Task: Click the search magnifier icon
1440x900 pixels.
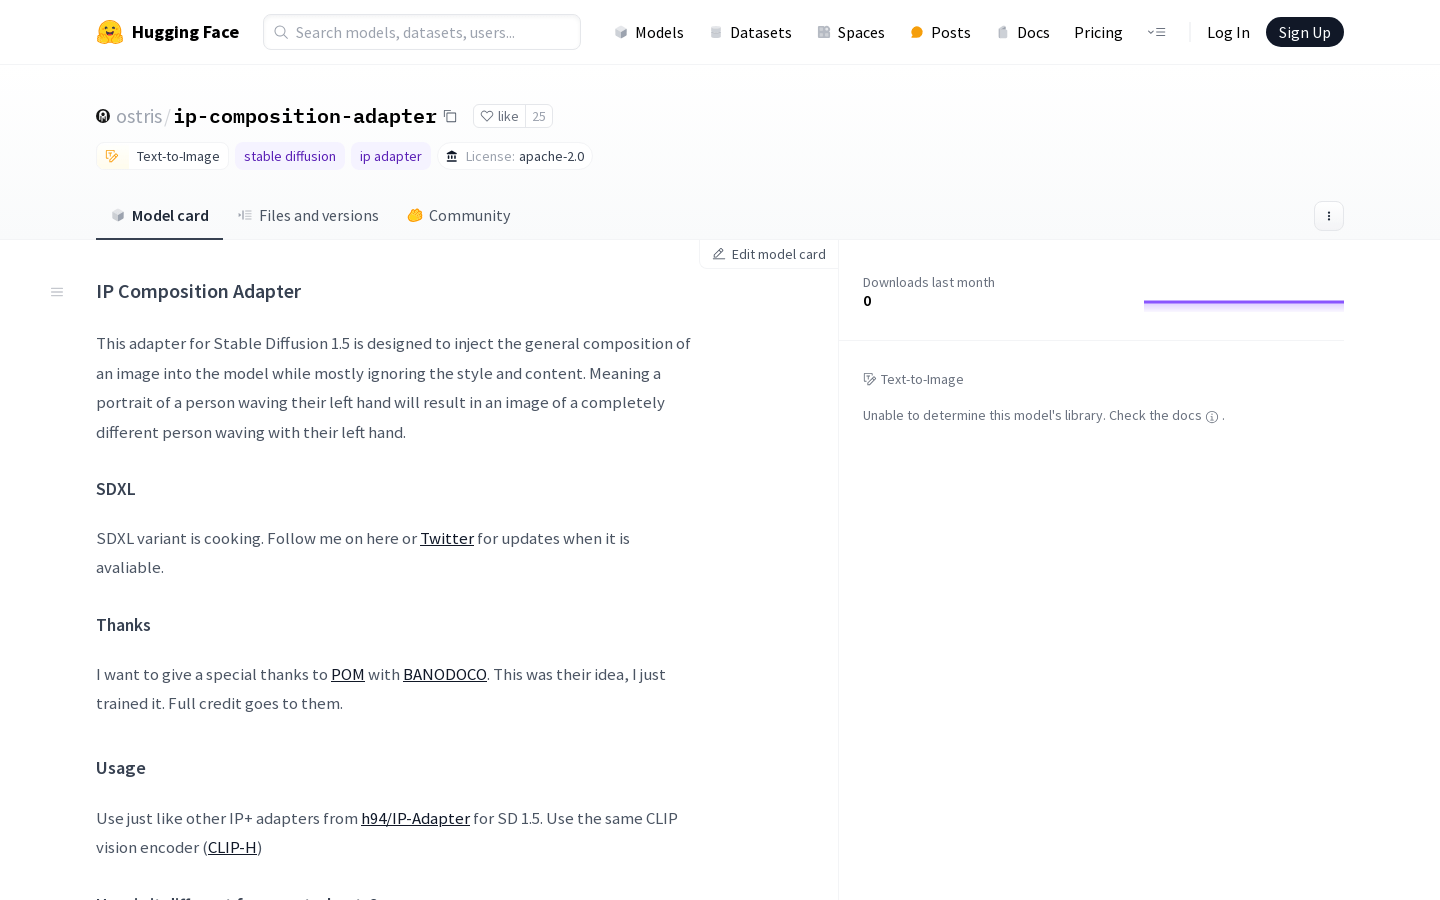Action: (281, 32)
